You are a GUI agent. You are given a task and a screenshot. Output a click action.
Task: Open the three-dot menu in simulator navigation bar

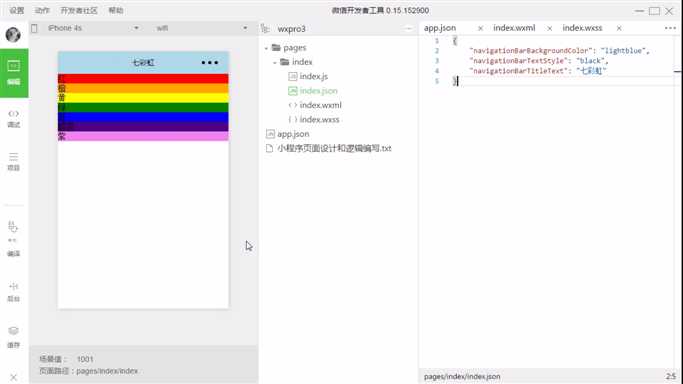(x=210, y=63)
